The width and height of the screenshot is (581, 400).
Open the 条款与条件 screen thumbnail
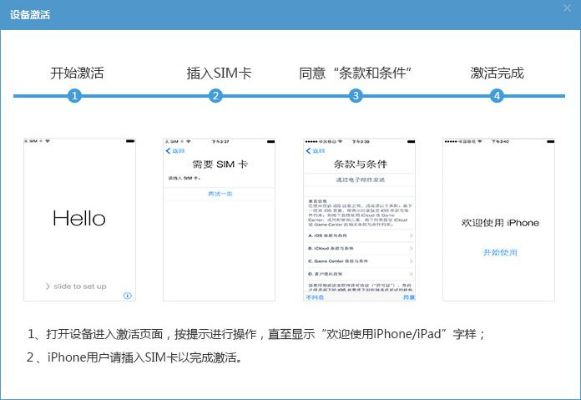click(359, 220)
